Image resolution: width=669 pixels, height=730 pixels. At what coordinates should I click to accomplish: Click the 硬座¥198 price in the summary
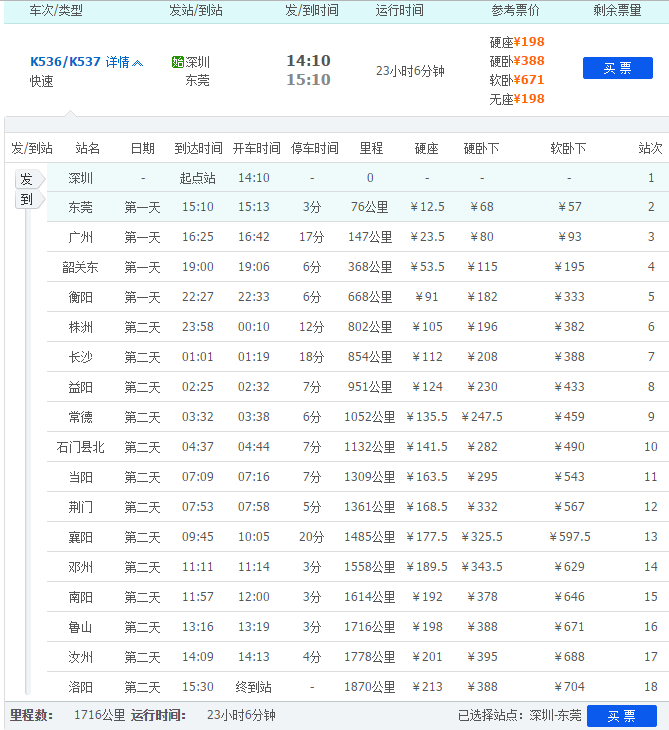pos(517,42)
